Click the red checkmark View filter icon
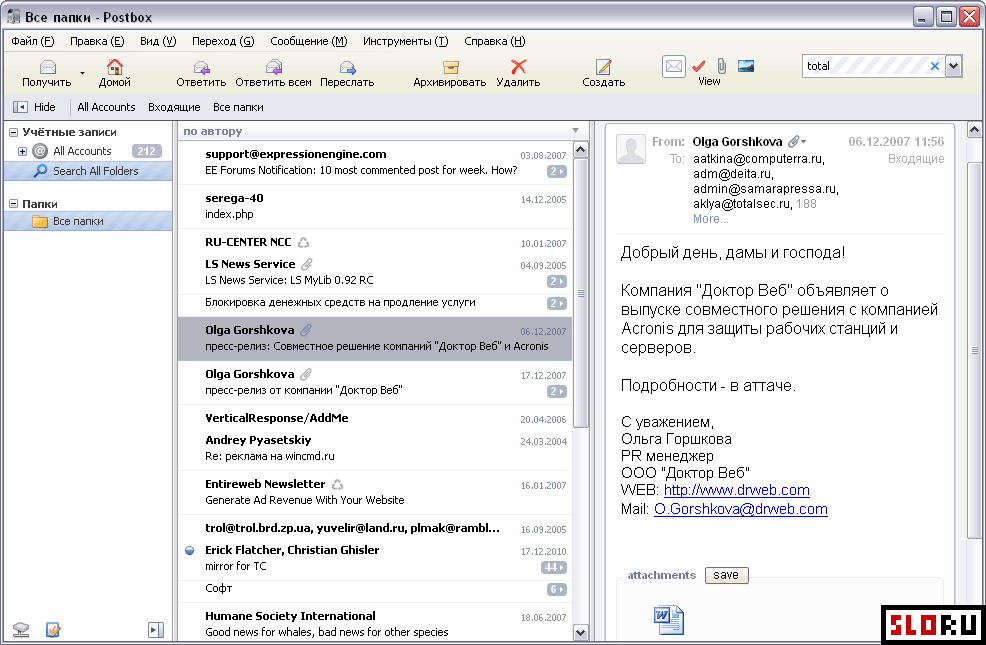This screenshot has height=645, width=986. point(699,66)
